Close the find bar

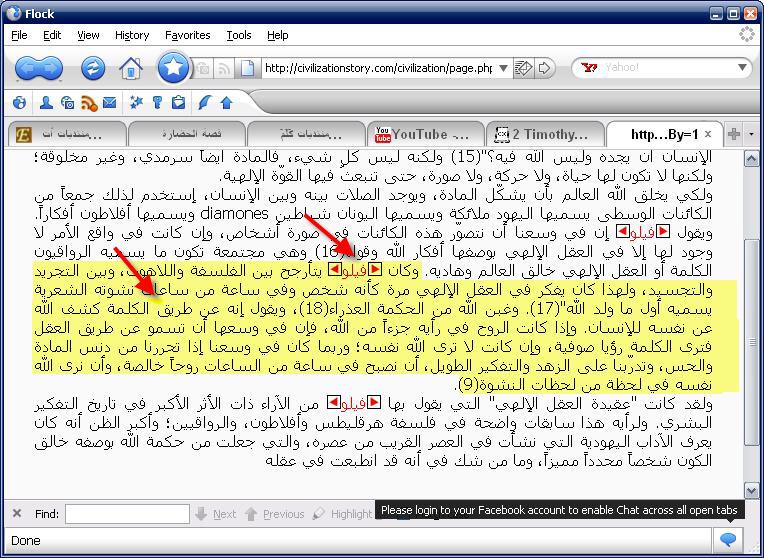(17, 514)
